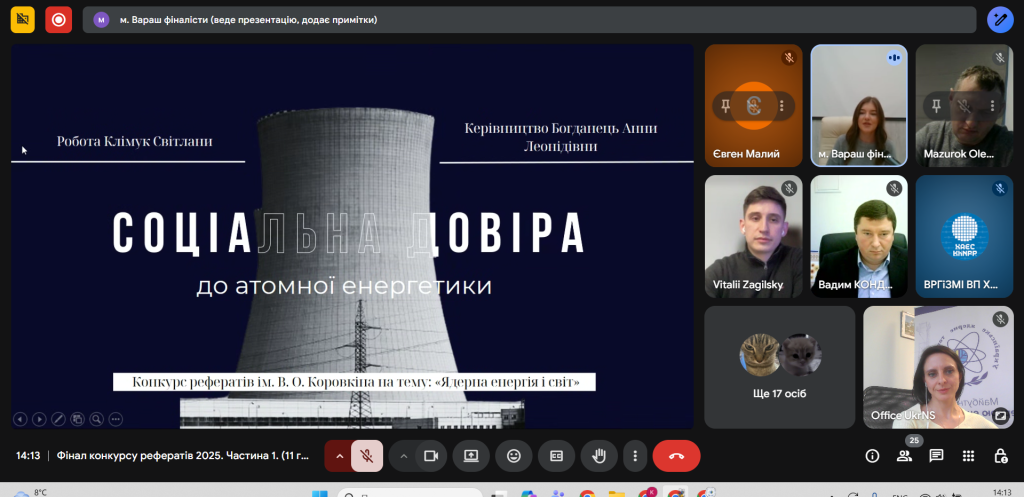The width and height of the screenshot is (1024, 497).
Task: Open host controls lock icon
Action: point(1000,456)
